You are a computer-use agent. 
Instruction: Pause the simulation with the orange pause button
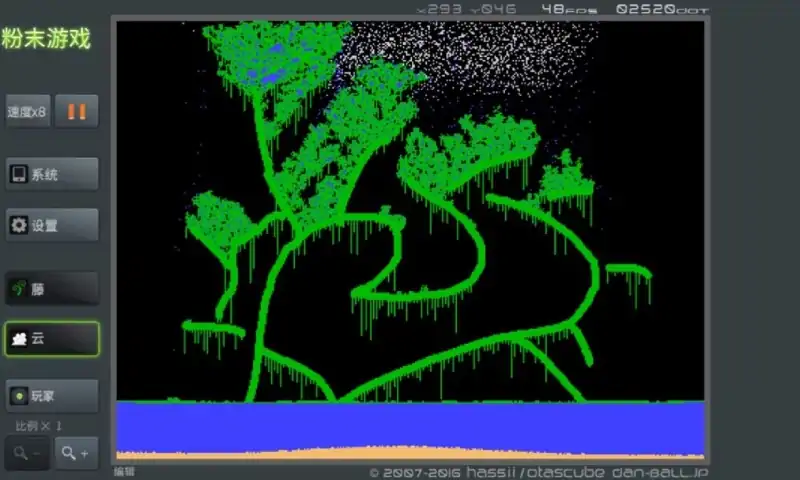coord(76,111)
